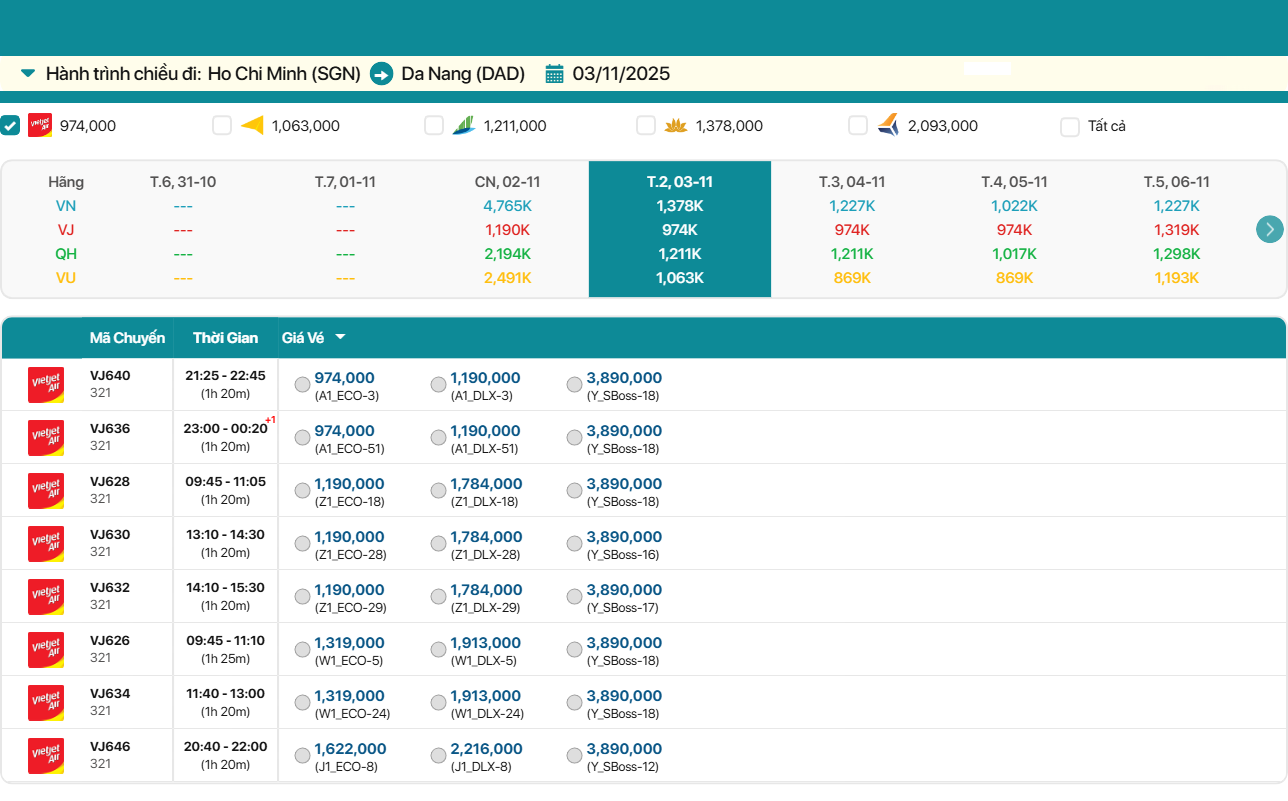Switch to date CN, 02-11
Image resolution: width=1288 pixels, height=801 pixels.
coord(507,182)
